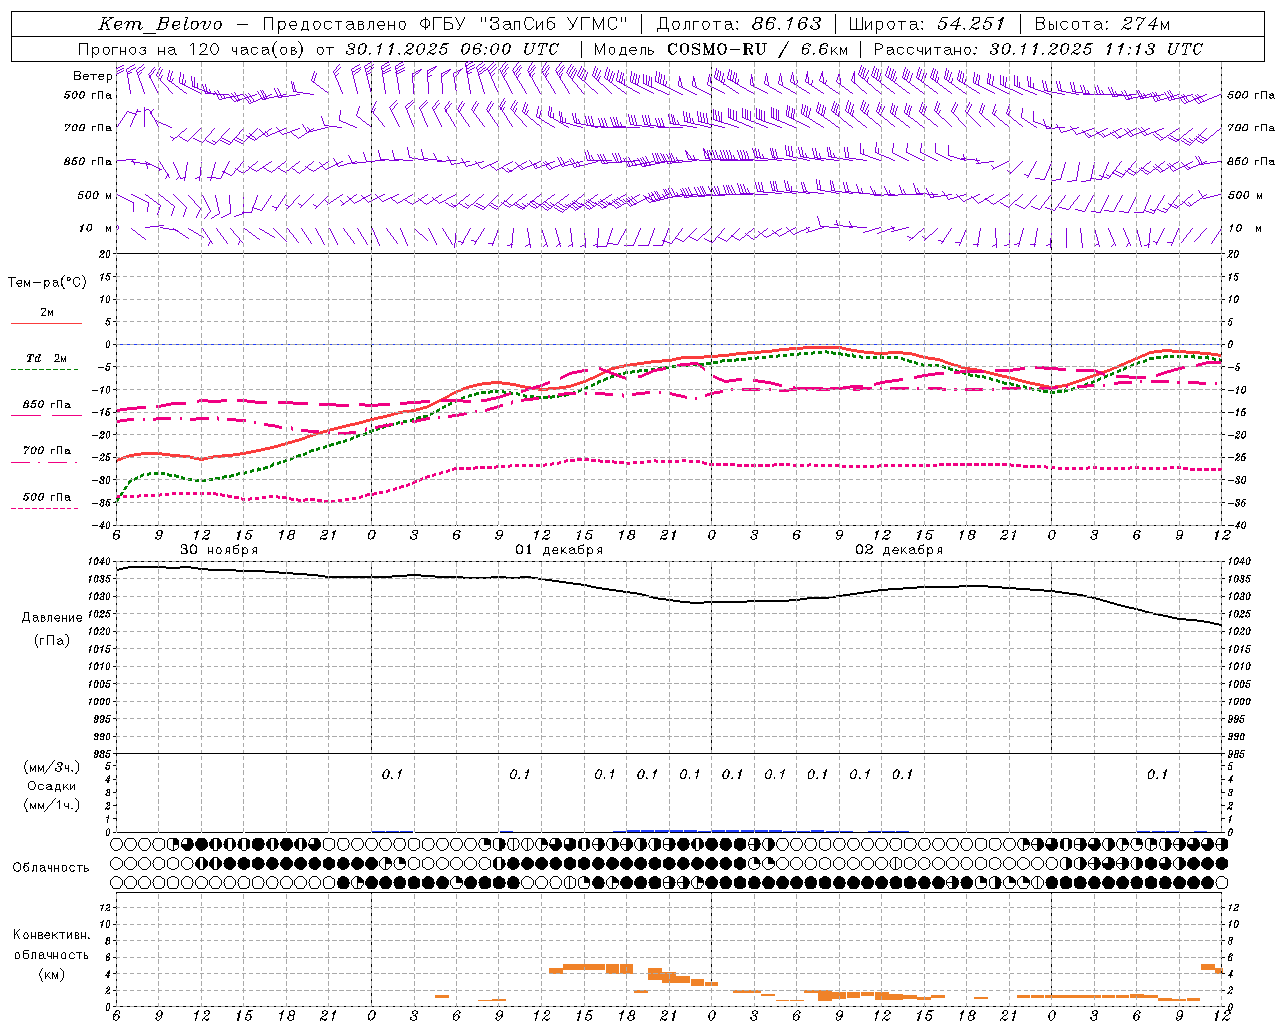
Task: Click the Td 2м dew point legend entry
Action: pos(47,358)
